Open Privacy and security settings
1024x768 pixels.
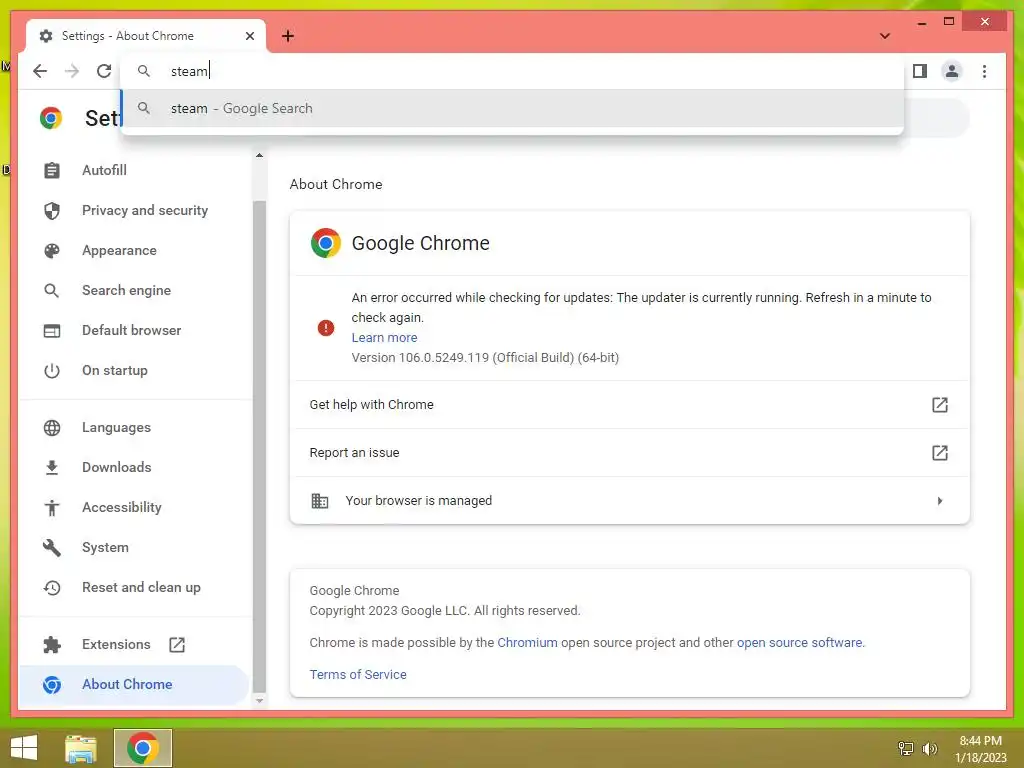tap(144, 210)
